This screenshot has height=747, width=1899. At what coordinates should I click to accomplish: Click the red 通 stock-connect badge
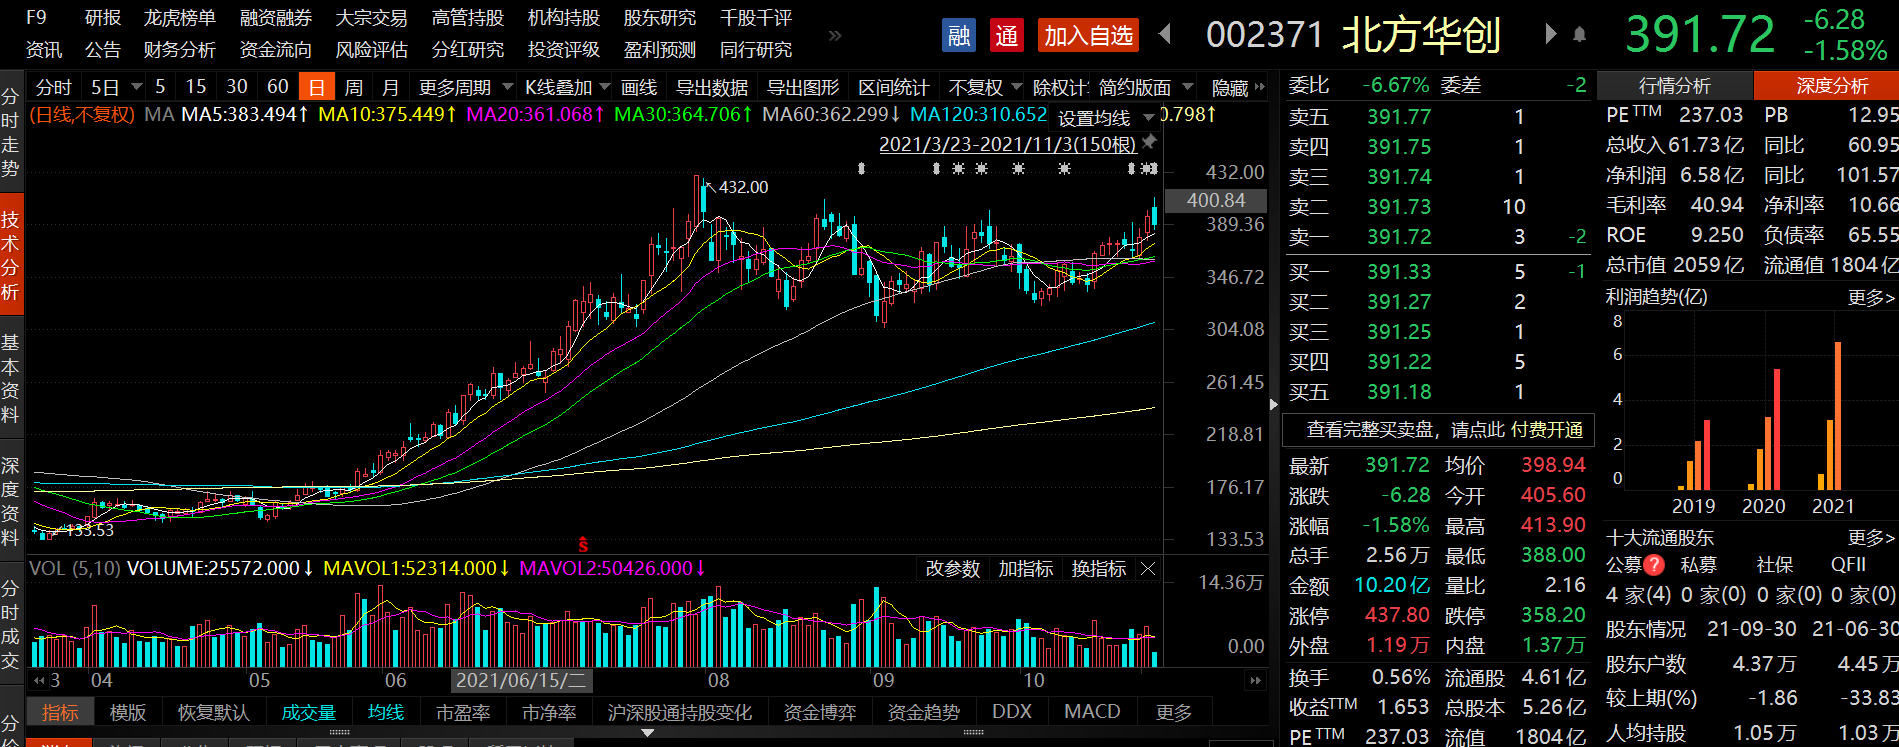[1006, 36]
